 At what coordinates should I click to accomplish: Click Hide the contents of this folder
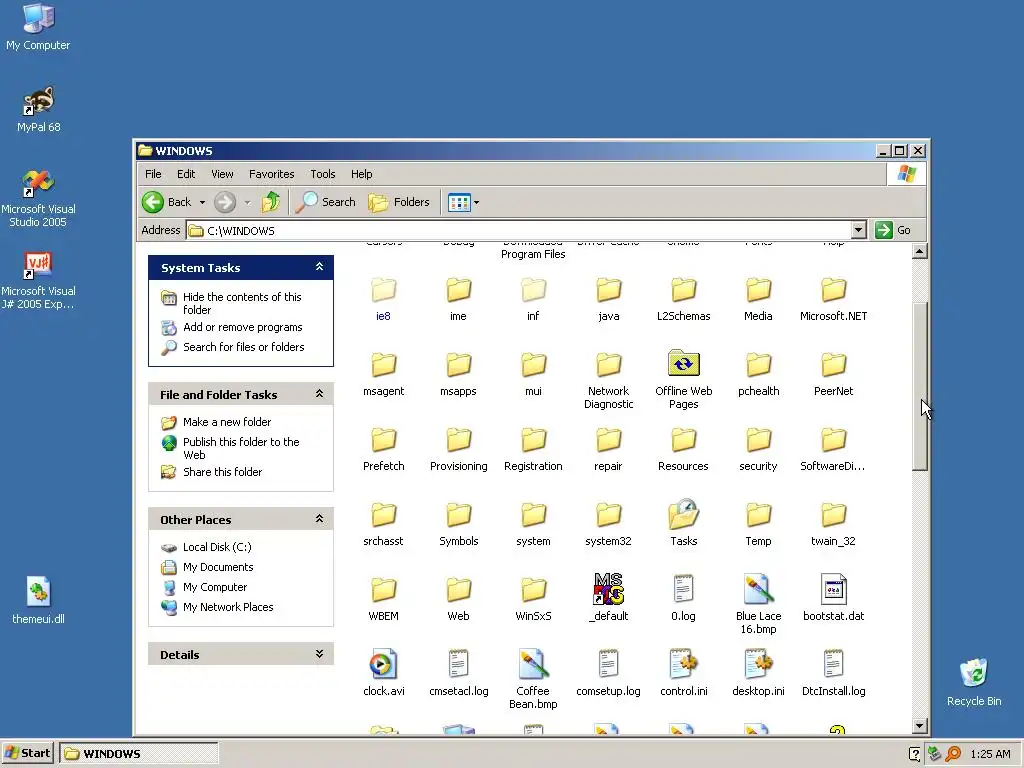[242, 303]
